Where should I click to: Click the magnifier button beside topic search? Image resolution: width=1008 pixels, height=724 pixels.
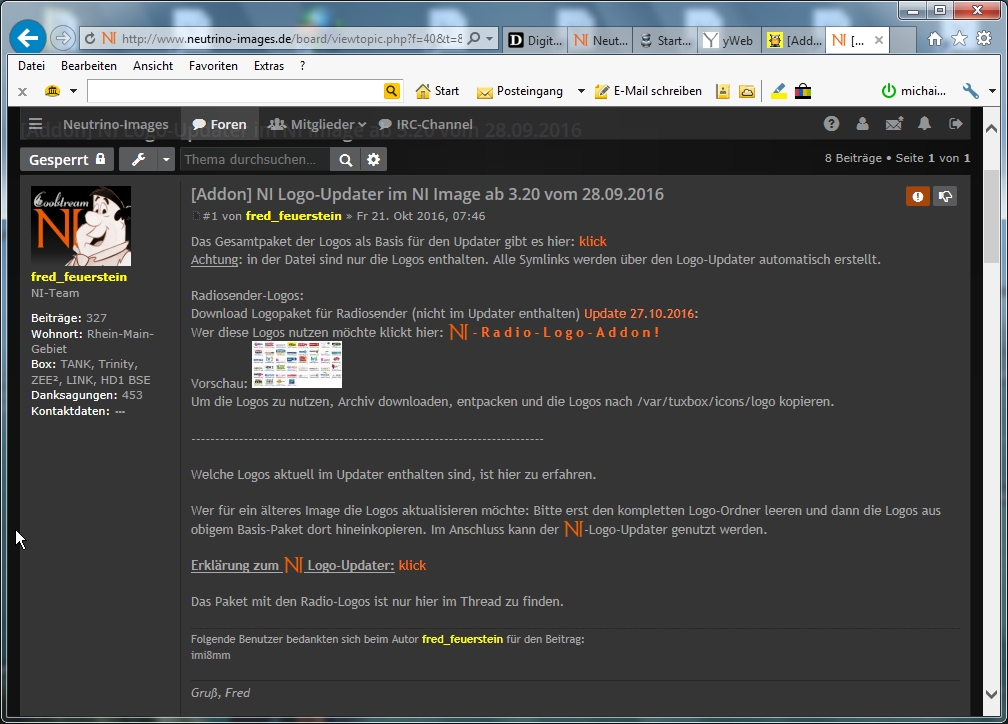[345, 160]
